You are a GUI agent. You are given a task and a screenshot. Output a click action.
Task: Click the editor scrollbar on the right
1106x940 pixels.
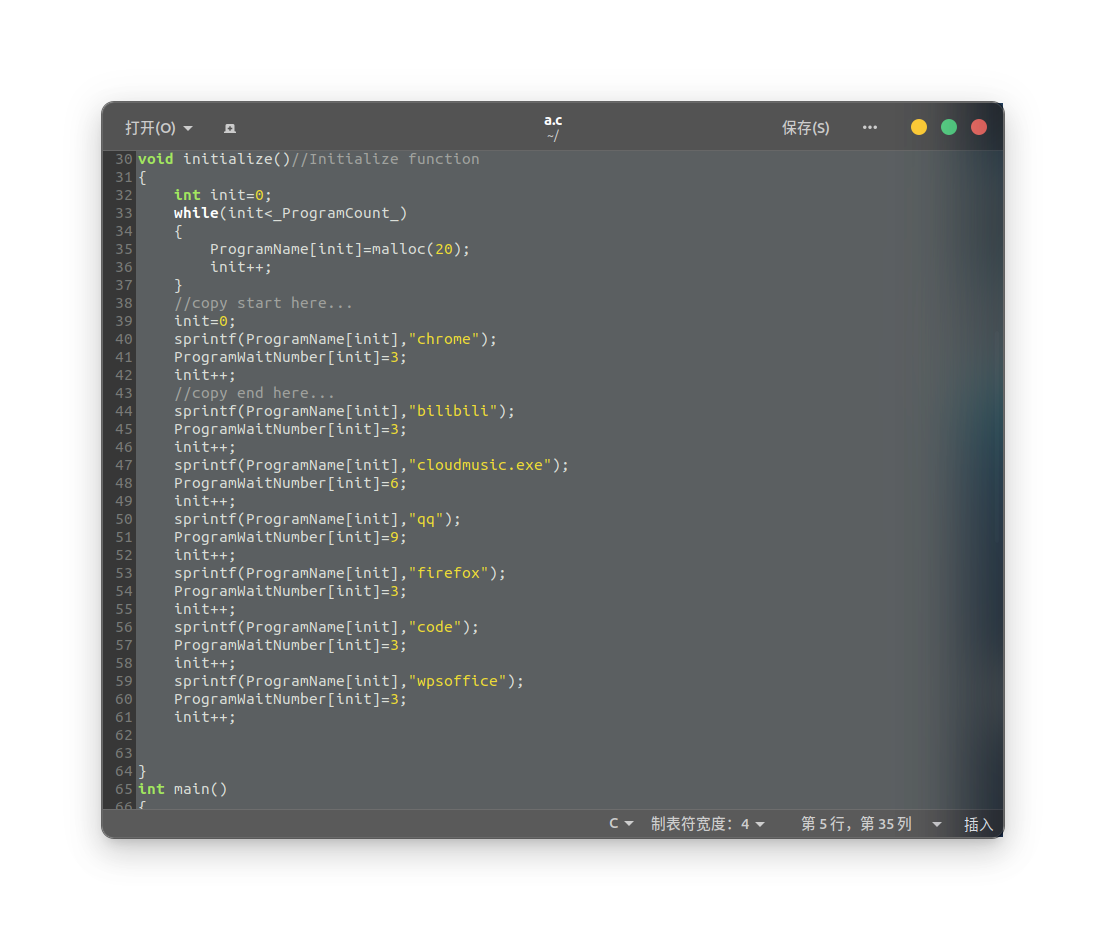click(x=996, y=400)
